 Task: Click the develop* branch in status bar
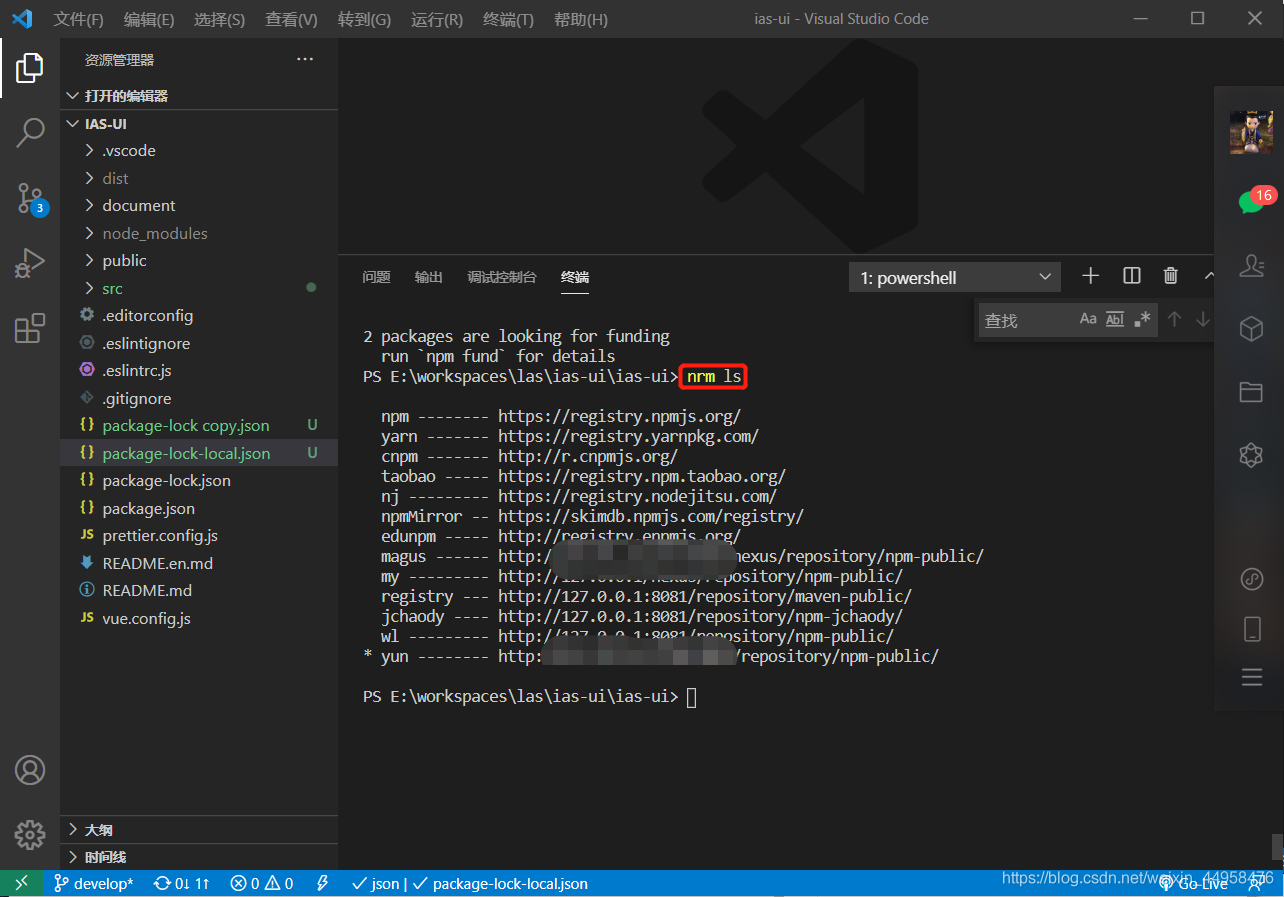[93, 883]
